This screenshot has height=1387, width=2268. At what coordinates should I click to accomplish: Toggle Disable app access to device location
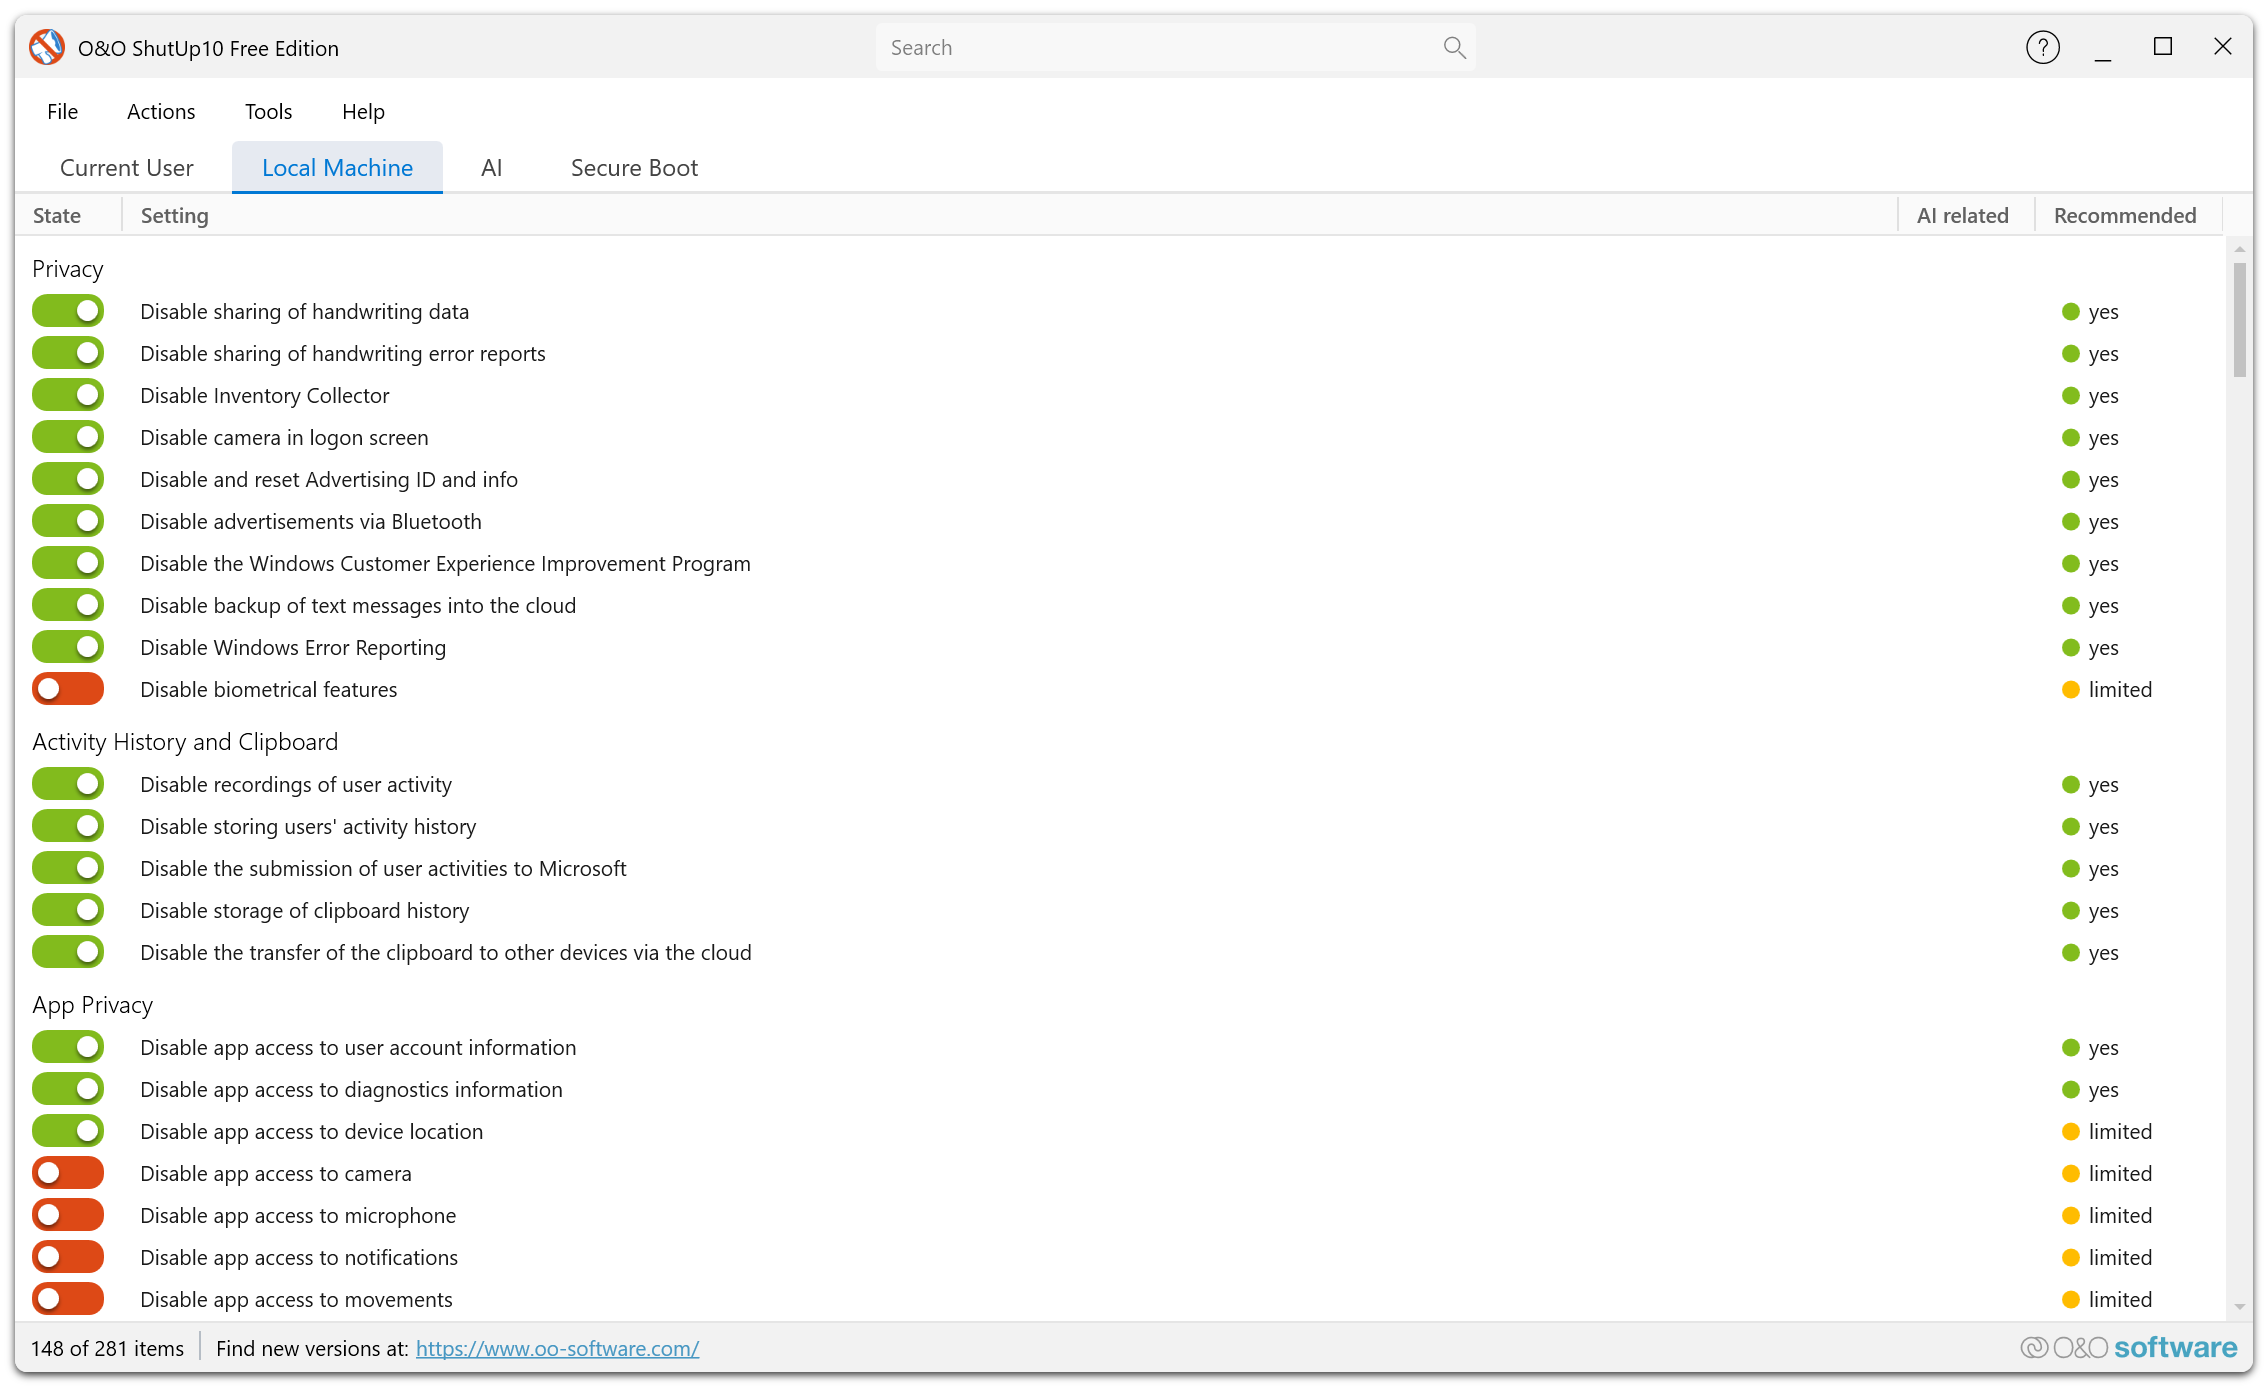click(x=68, y=1131)
